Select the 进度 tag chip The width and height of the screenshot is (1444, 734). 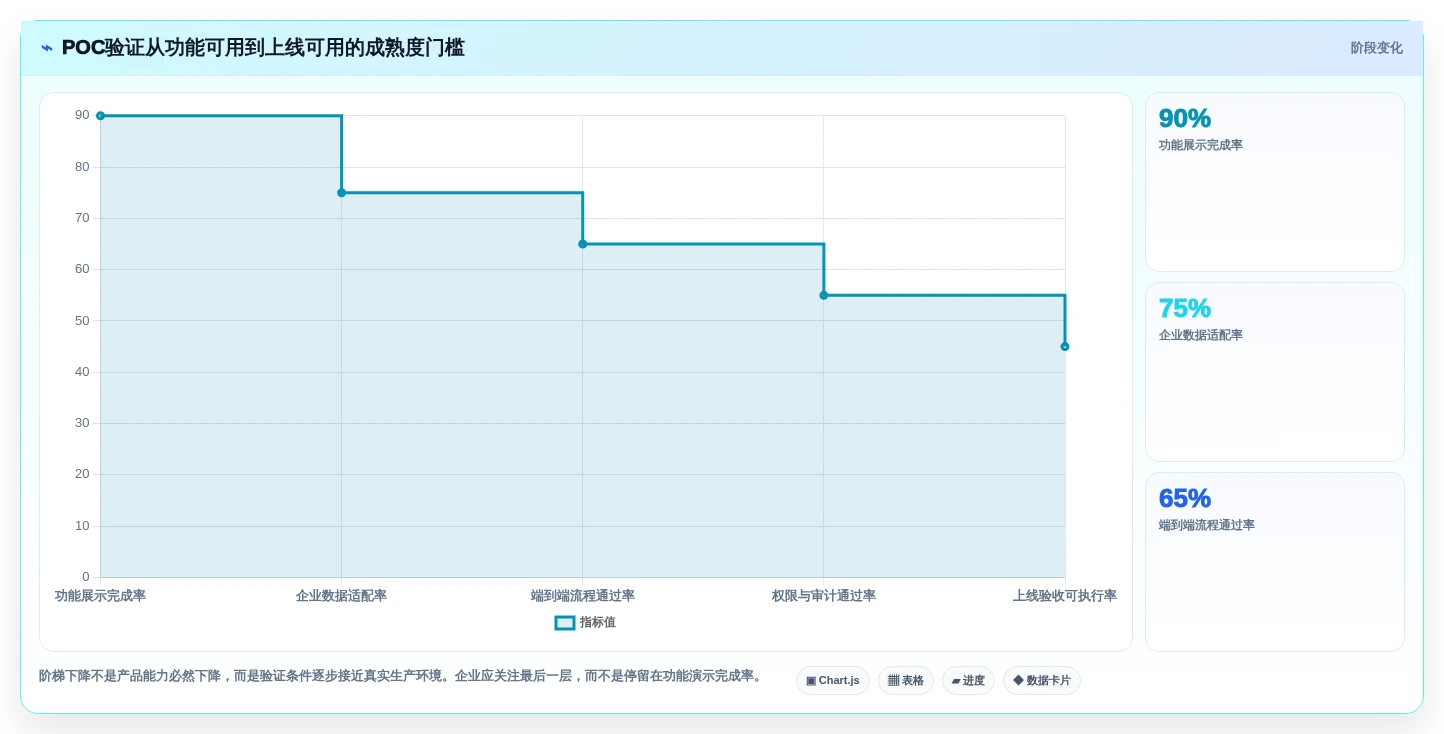[x=968, y=681]
